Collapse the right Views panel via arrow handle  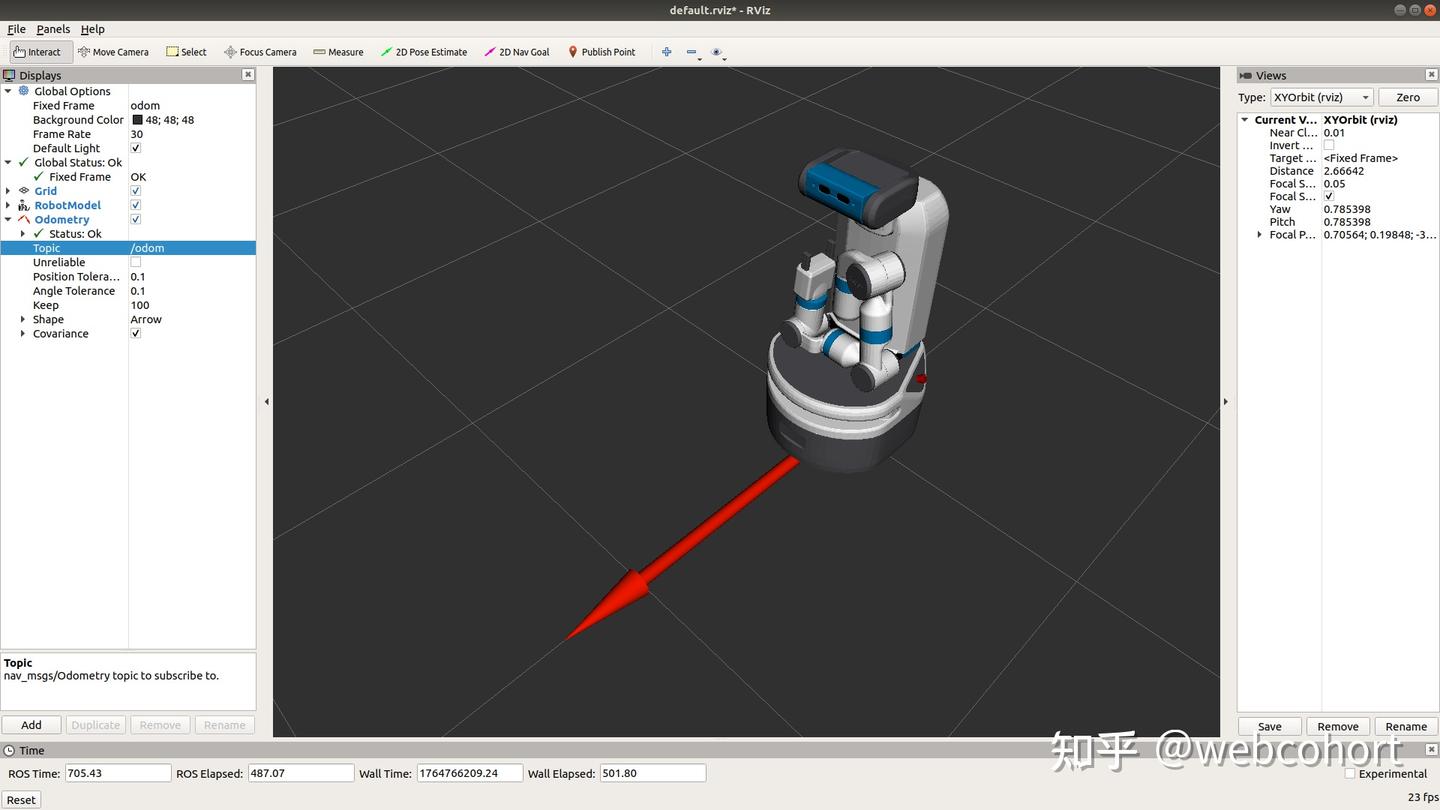point(1226,402)
